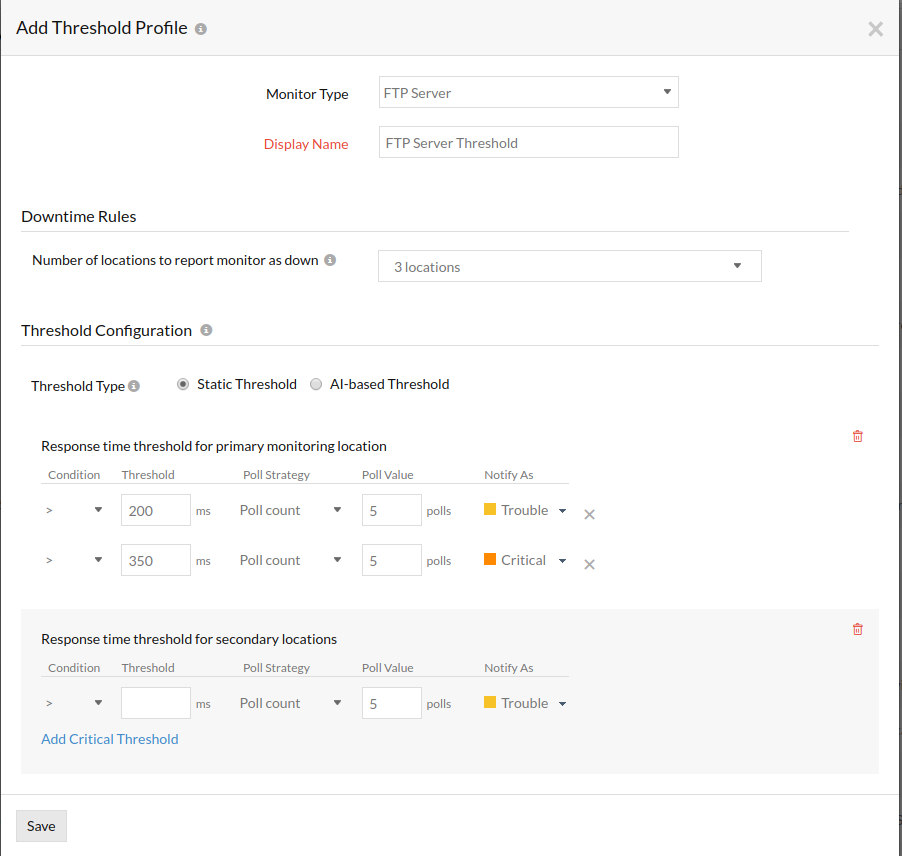
Task: Open Poll Strategy dropdown for 200 ms row
Action: click(291, 510)
